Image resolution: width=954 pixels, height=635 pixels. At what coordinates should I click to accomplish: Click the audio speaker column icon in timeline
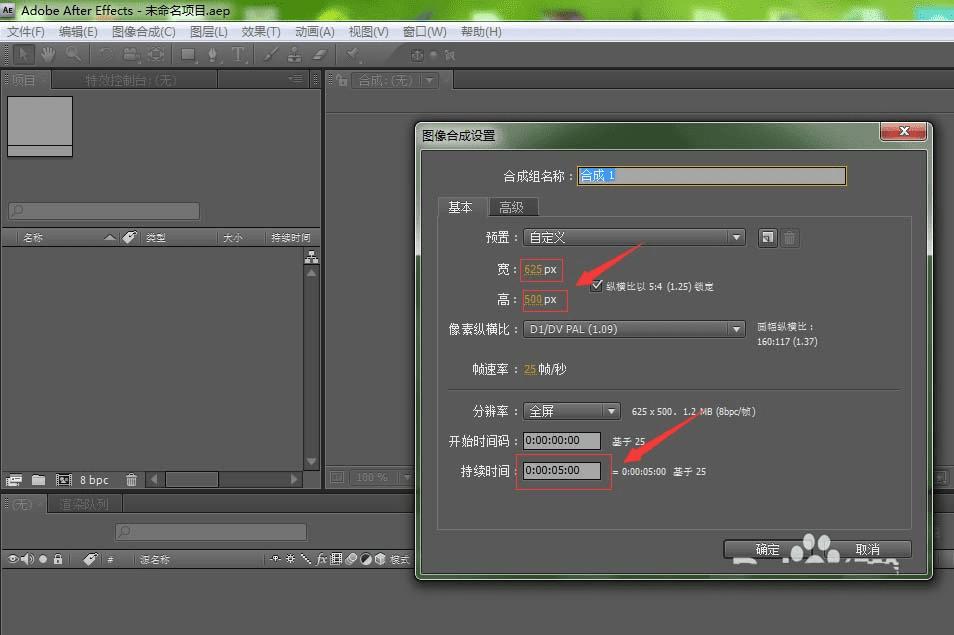point(27,559)
